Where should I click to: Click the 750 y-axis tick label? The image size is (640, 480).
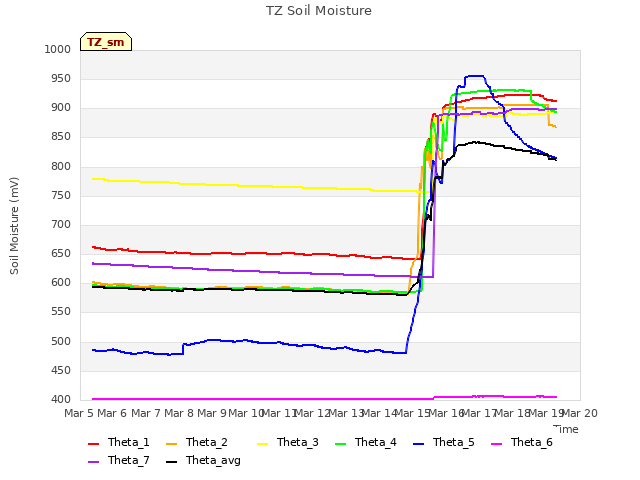(61, 195)
